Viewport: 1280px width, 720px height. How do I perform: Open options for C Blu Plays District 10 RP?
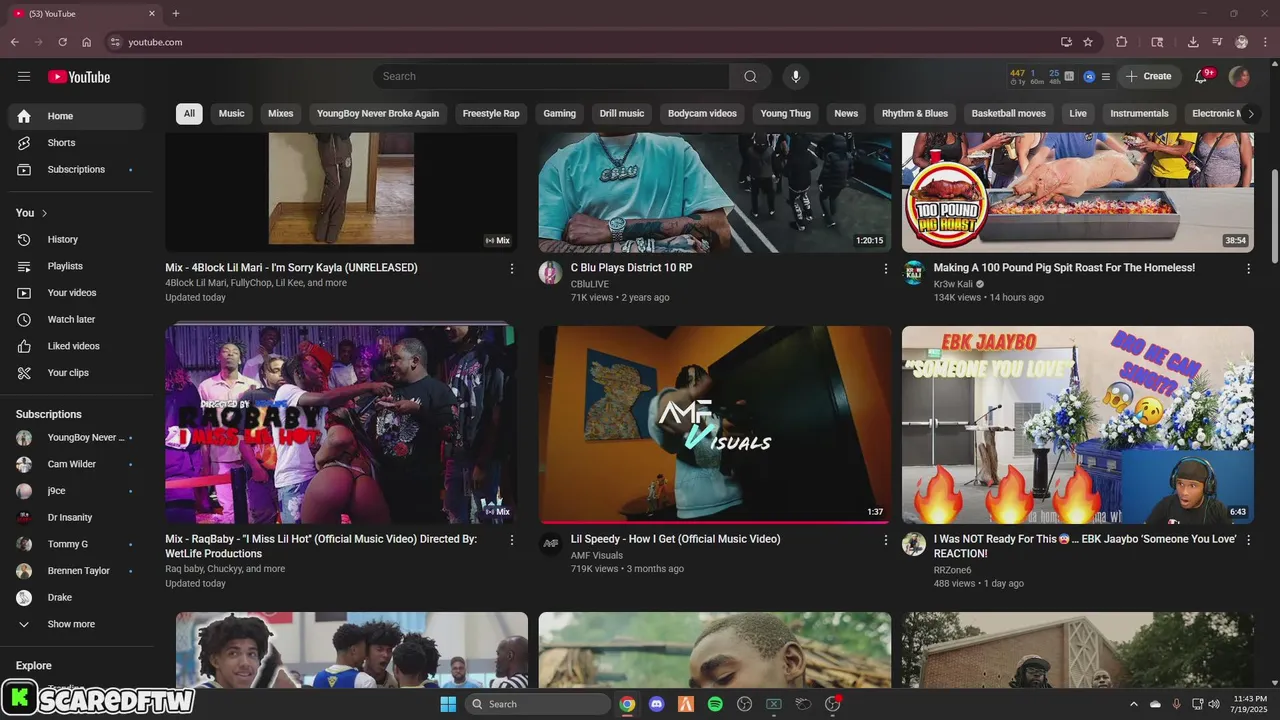pos(885,268)
